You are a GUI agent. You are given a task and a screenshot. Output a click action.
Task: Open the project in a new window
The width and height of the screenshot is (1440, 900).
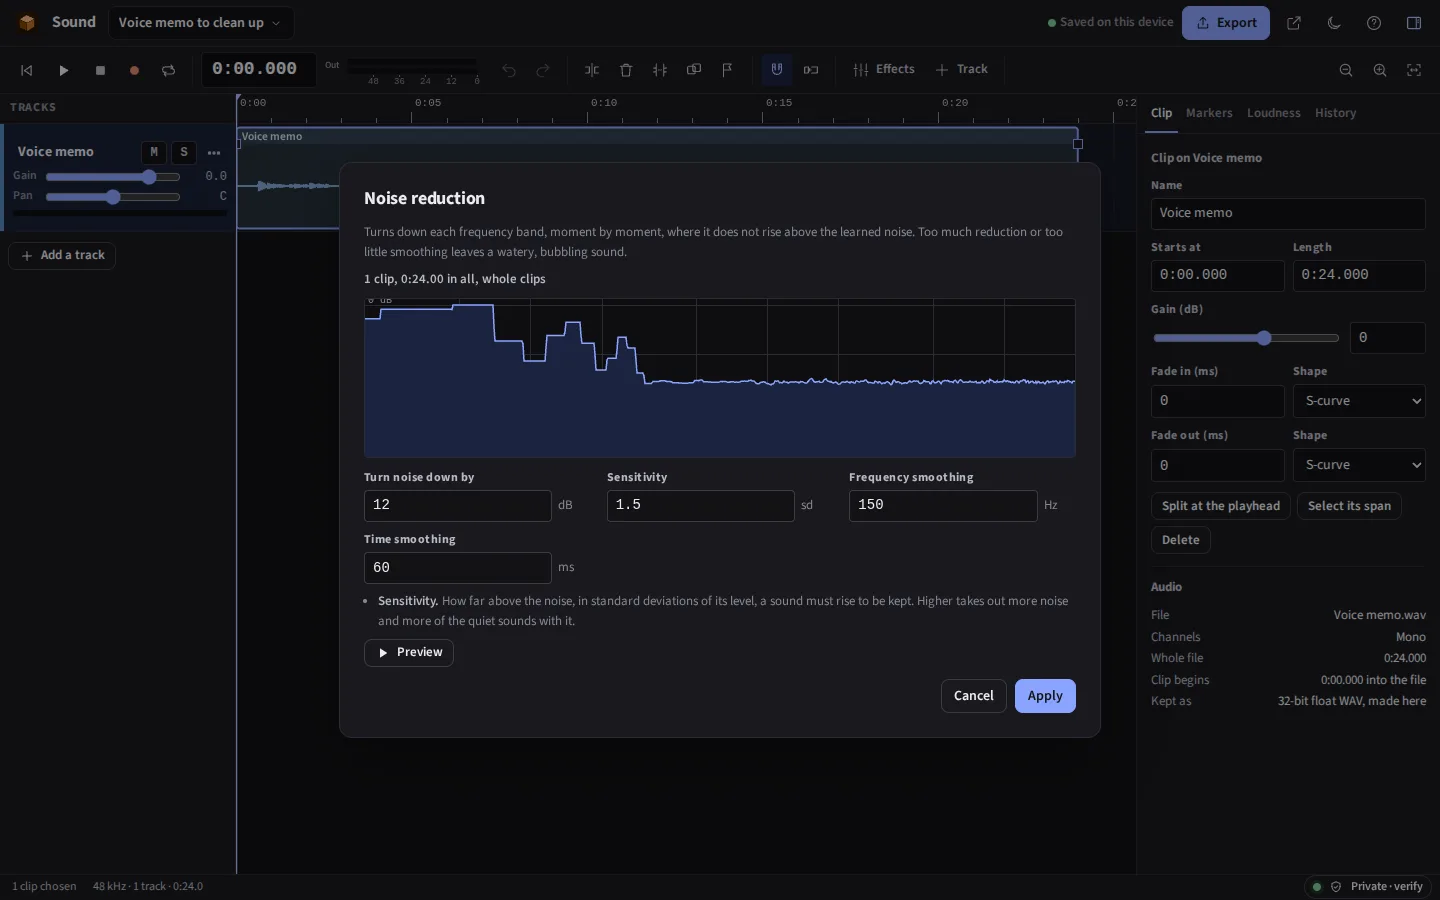coord(1294,23)
